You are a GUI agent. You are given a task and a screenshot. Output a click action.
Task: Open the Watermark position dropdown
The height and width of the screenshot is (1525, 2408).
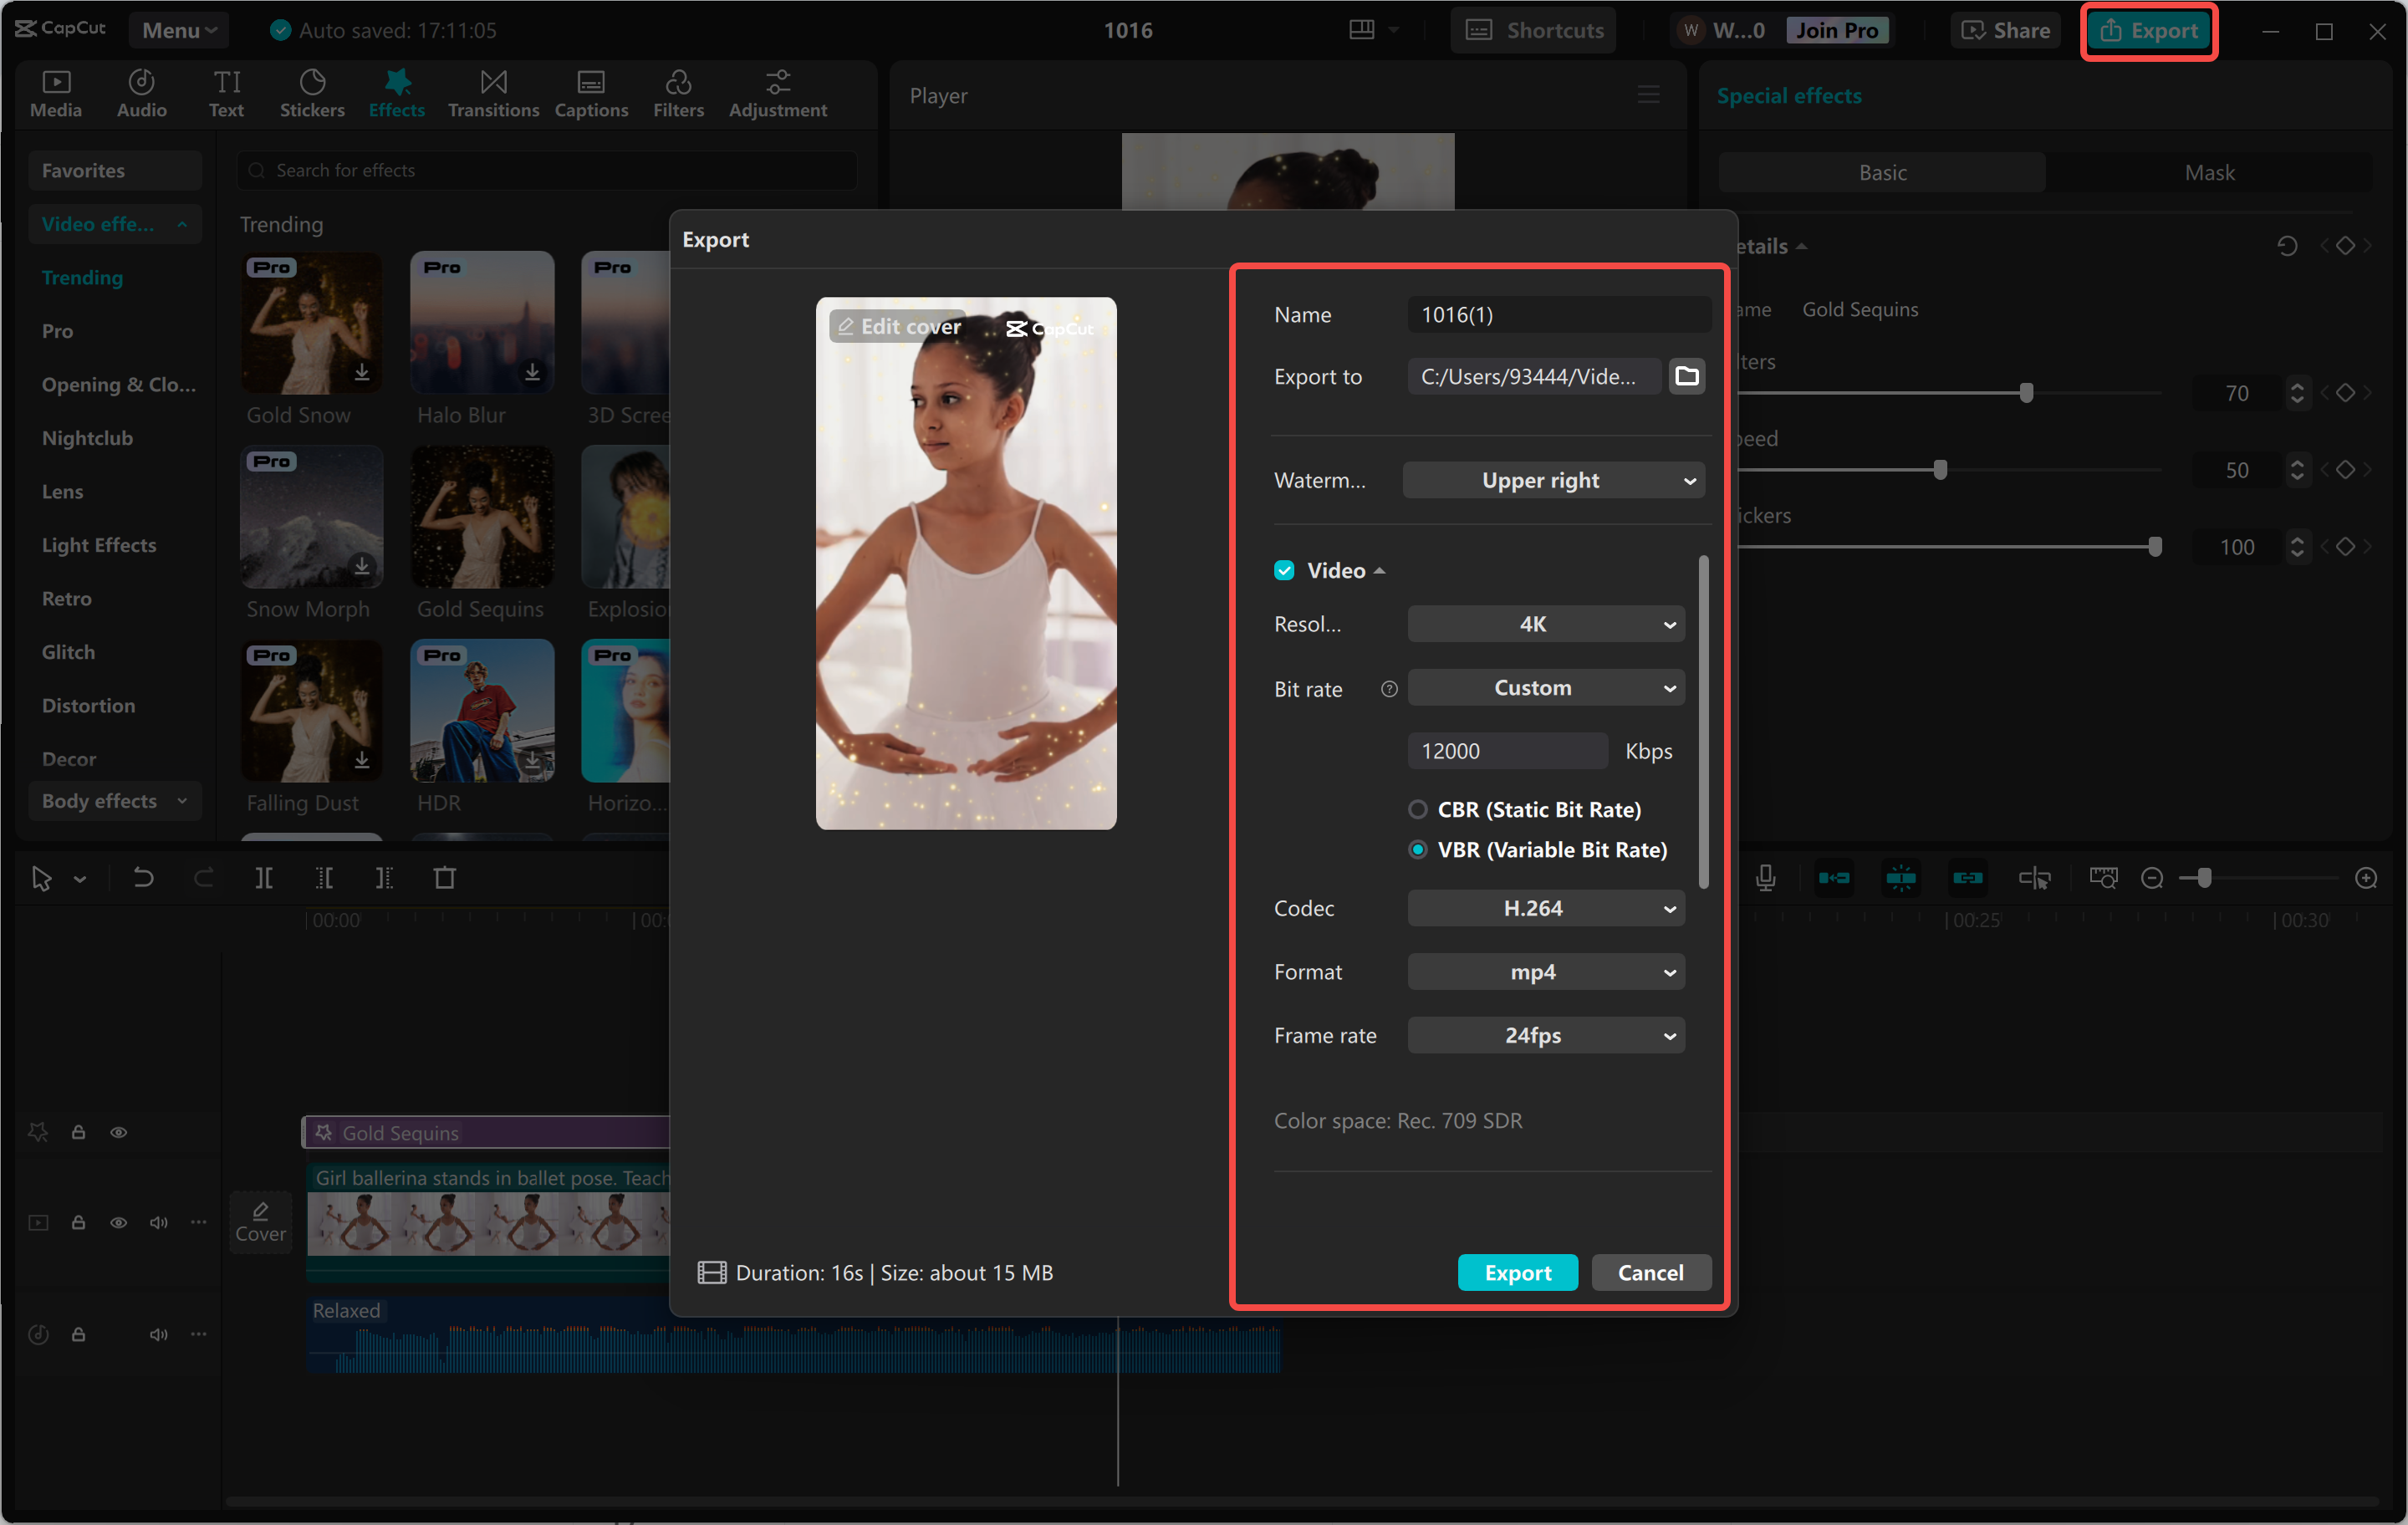[x=1553, y=480]
